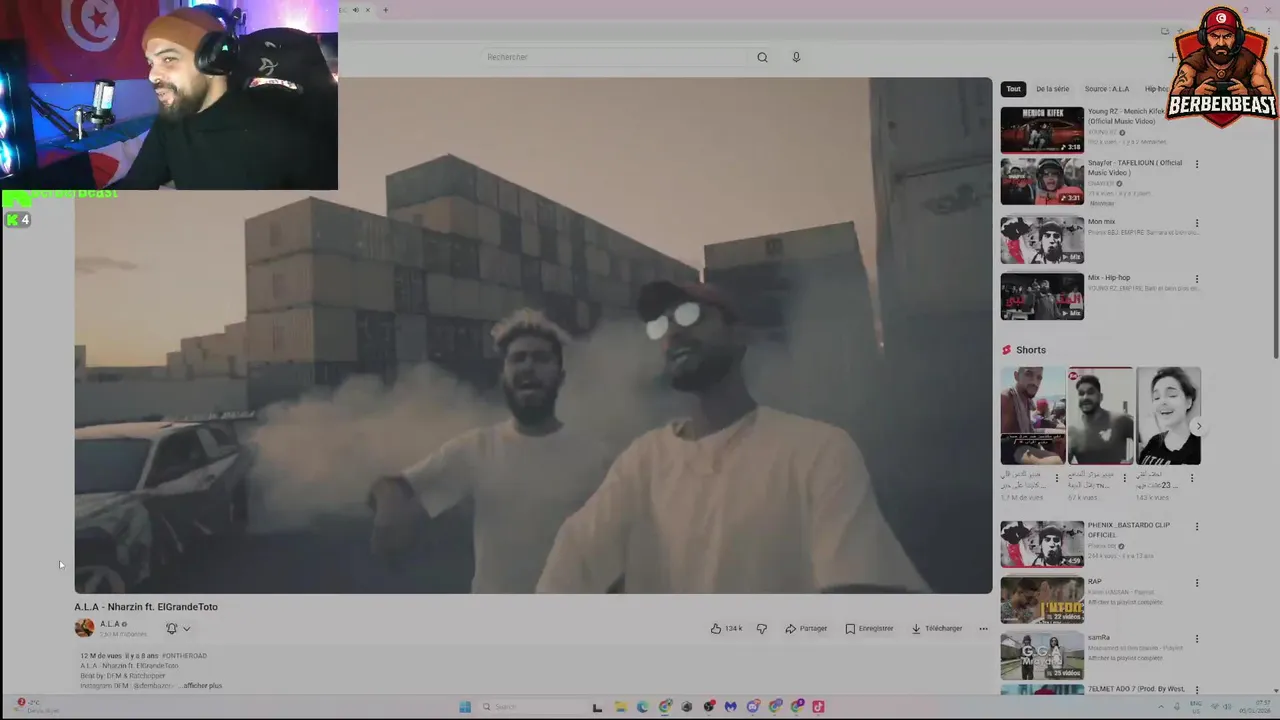1280x720 pixels.
Task: Show next Shorts with arrow chevron
Action: click(1198, 426)
